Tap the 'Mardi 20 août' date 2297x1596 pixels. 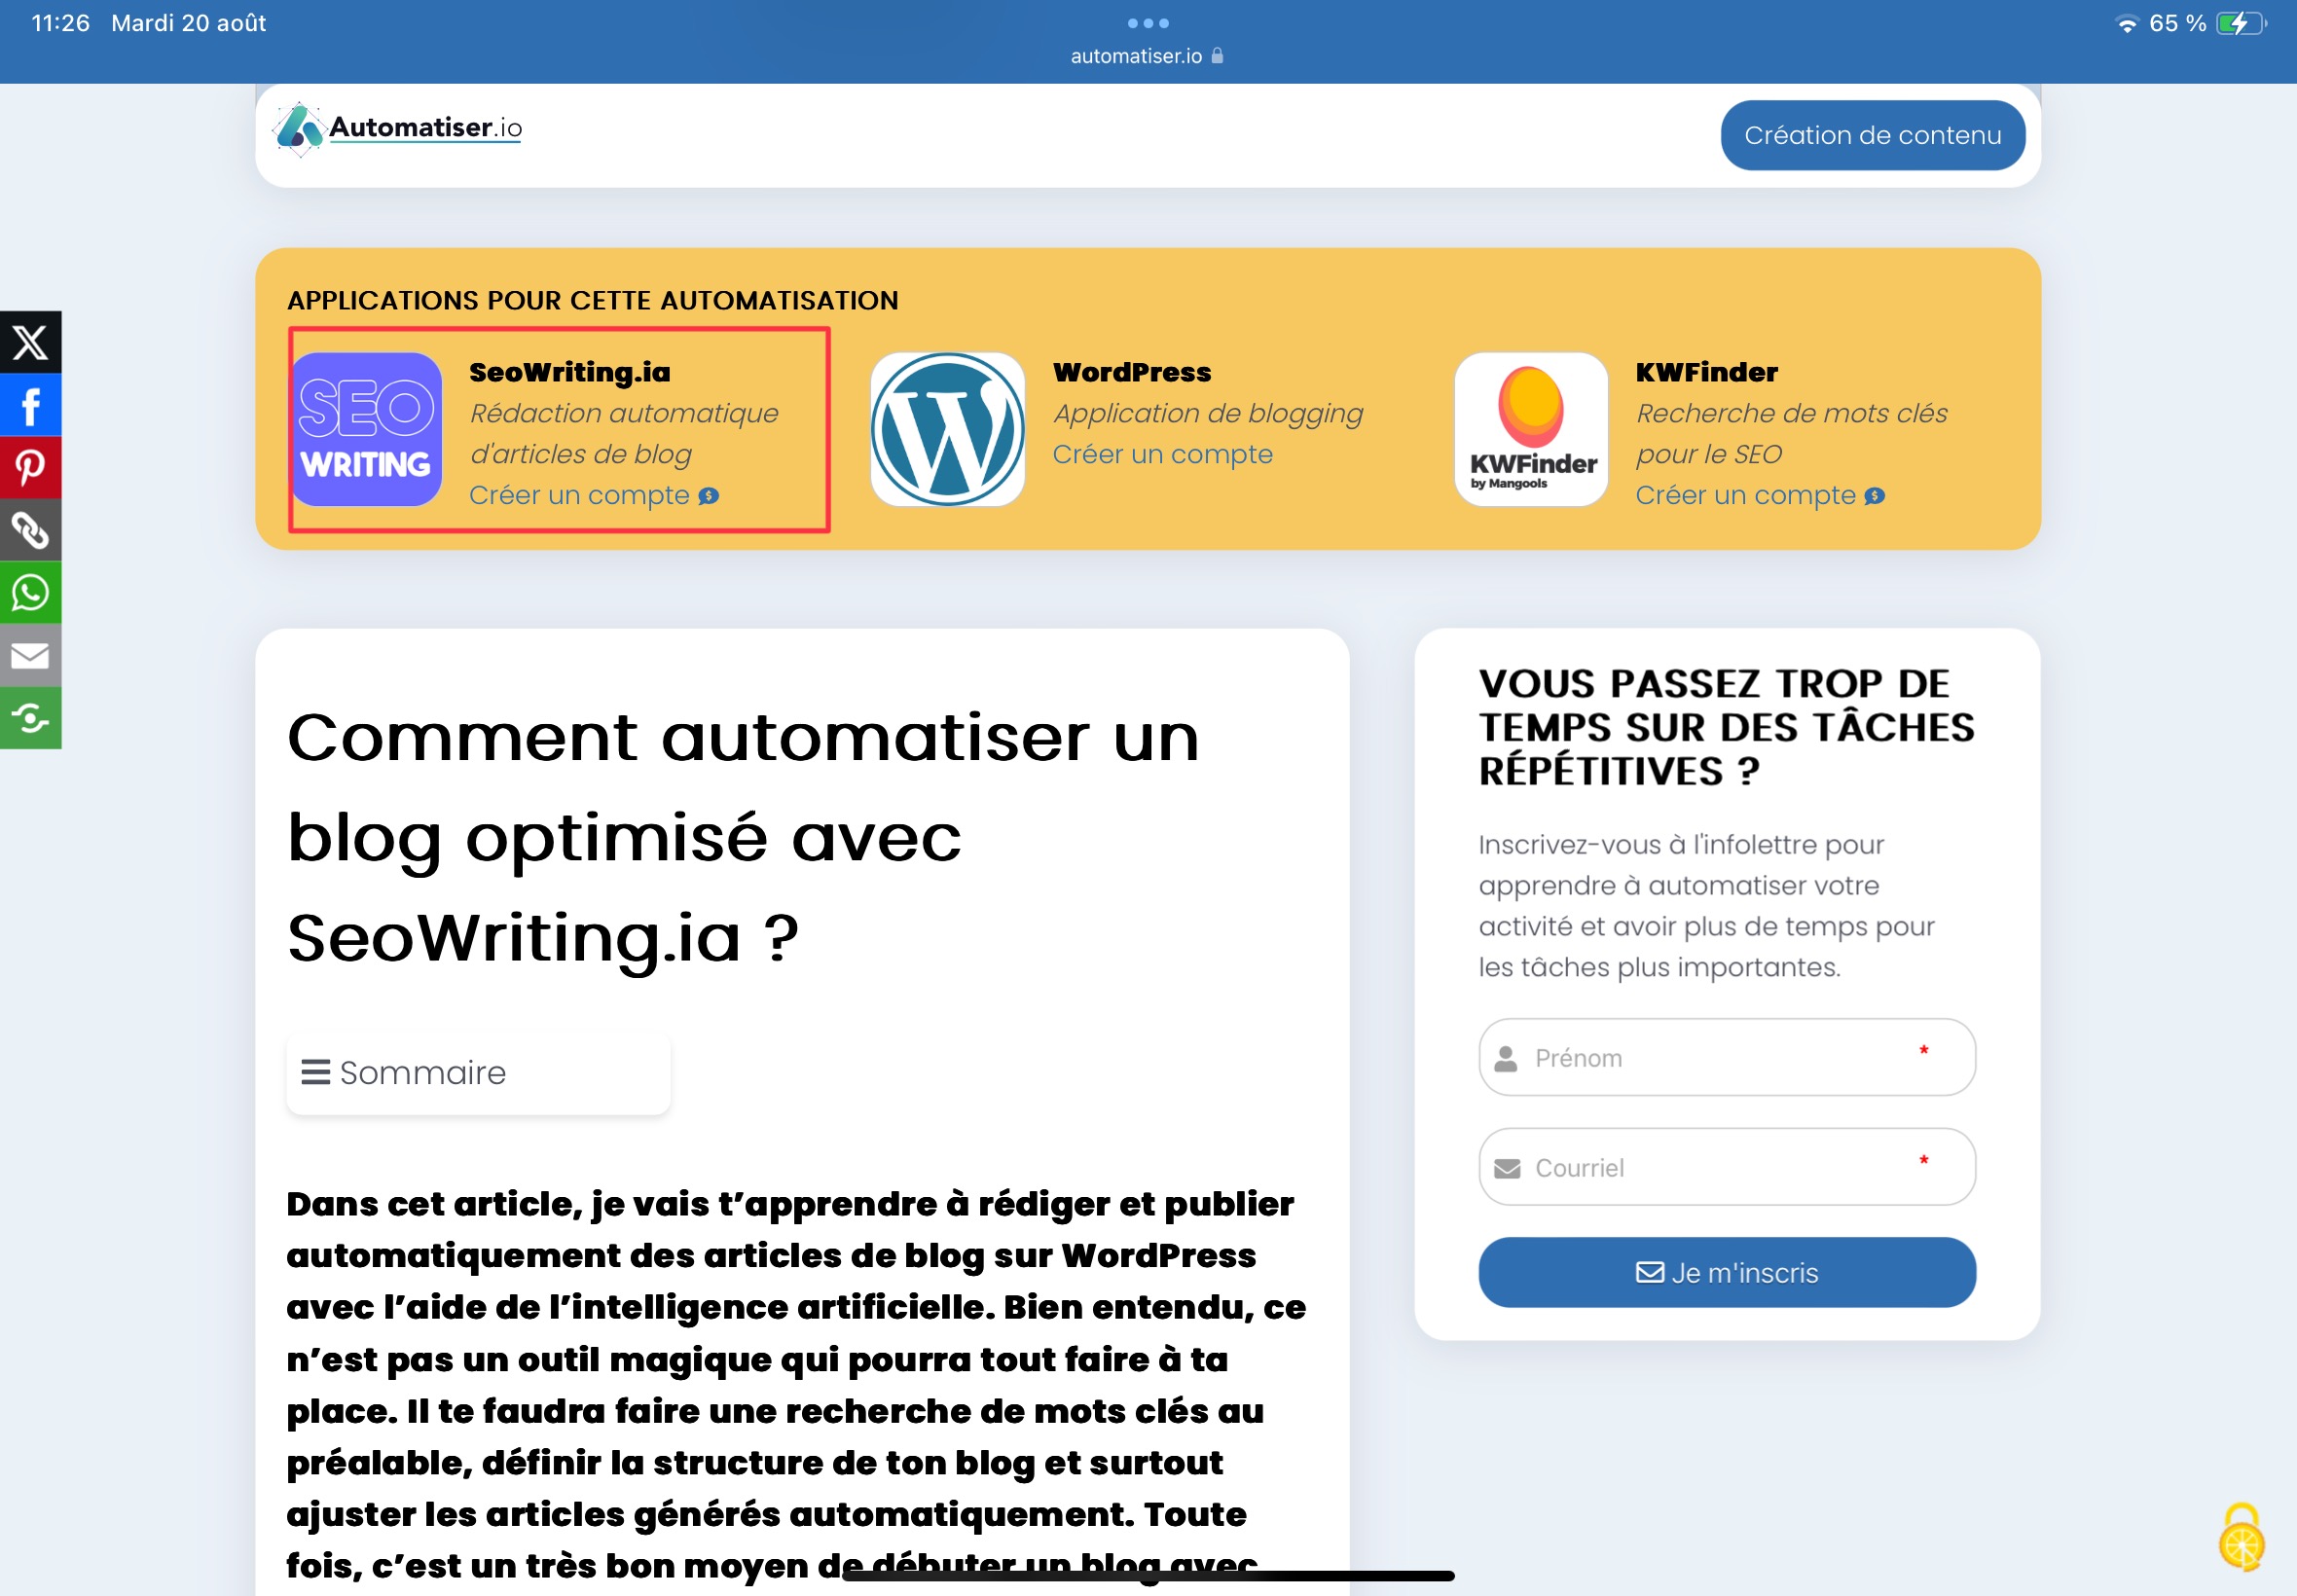pos(188,23)
